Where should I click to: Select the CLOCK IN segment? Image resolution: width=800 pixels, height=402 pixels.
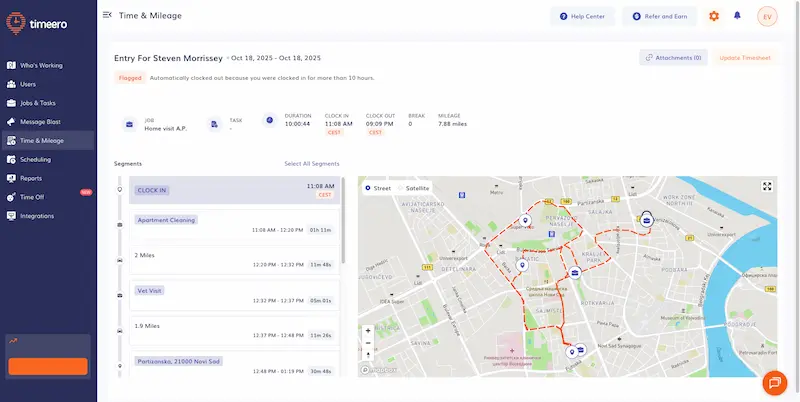pos(234,190)
